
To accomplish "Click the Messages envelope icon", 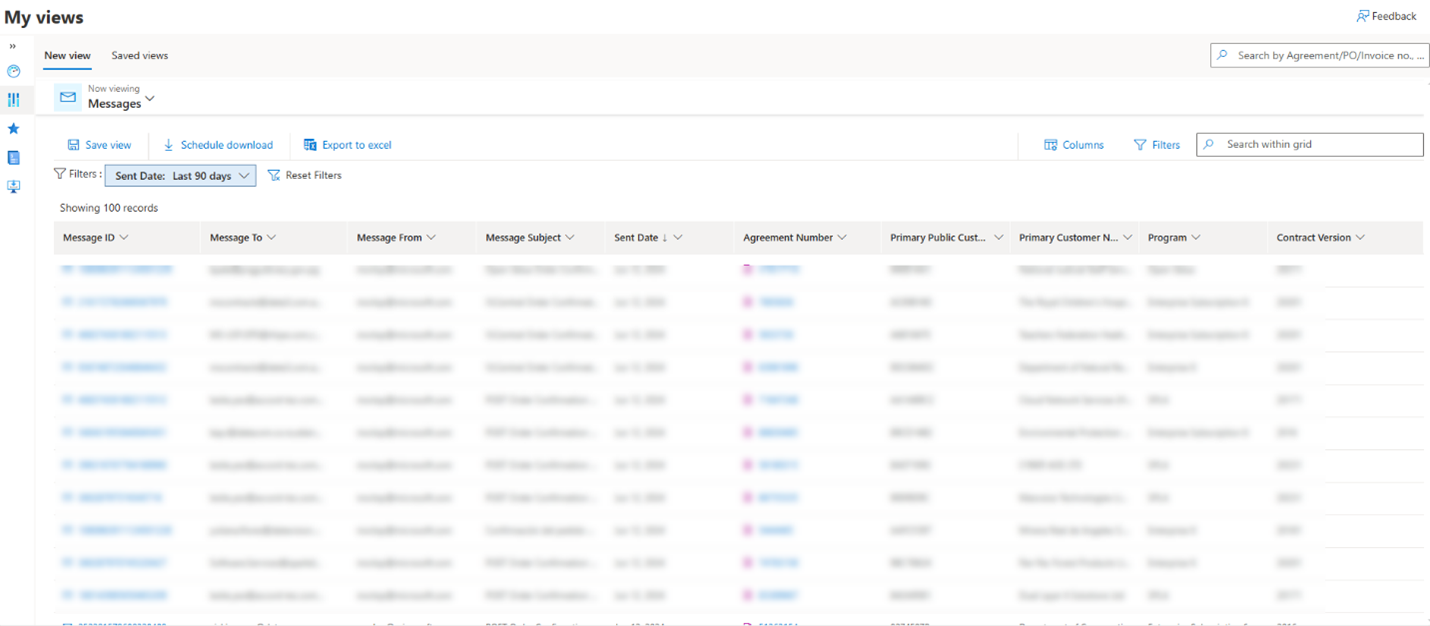I will tap(68, 97).
